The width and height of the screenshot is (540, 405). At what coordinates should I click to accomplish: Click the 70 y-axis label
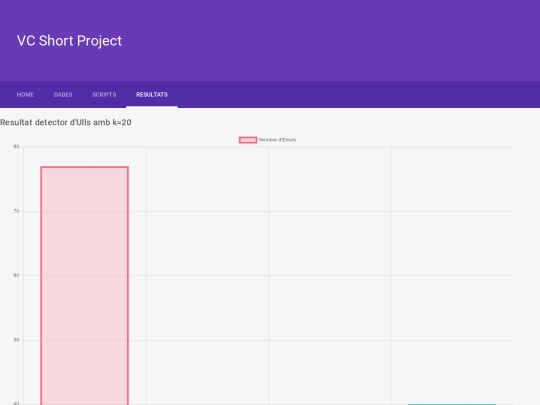coord(16,211)
